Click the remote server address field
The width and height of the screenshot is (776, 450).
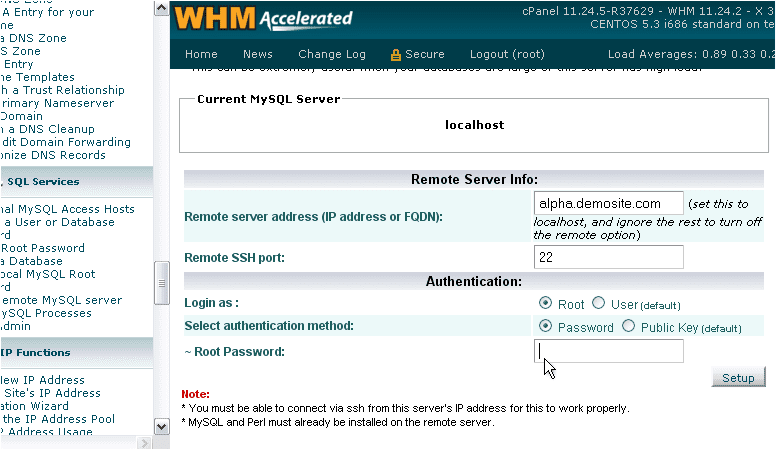click(x=609, y=203)
